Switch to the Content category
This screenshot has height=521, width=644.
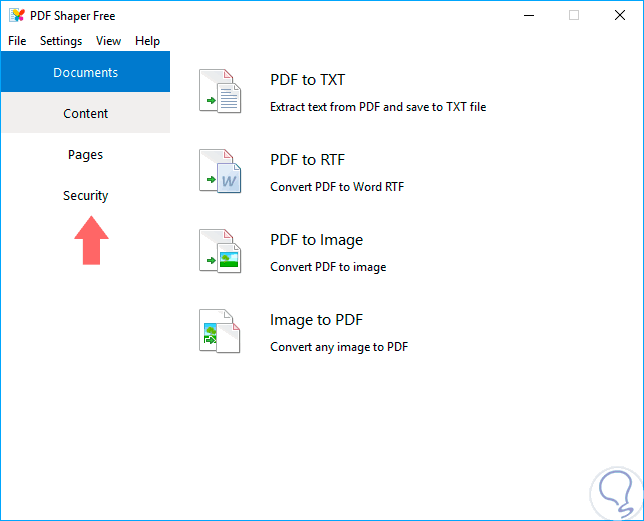pyautogui.click(x=85, y=113)
